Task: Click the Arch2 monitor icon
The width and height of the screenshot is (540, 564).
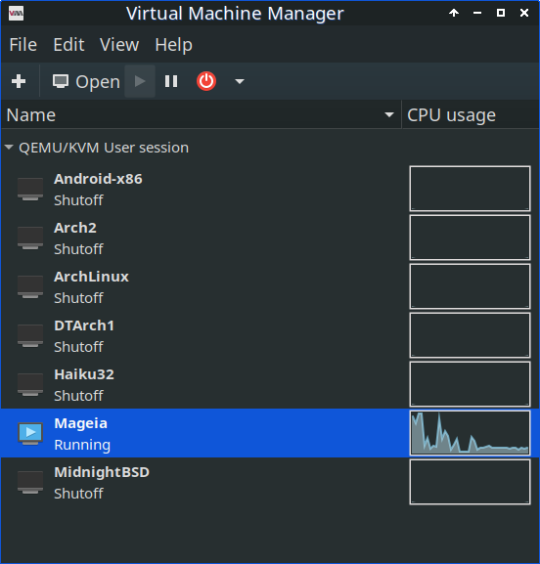Action: point(30,238)
